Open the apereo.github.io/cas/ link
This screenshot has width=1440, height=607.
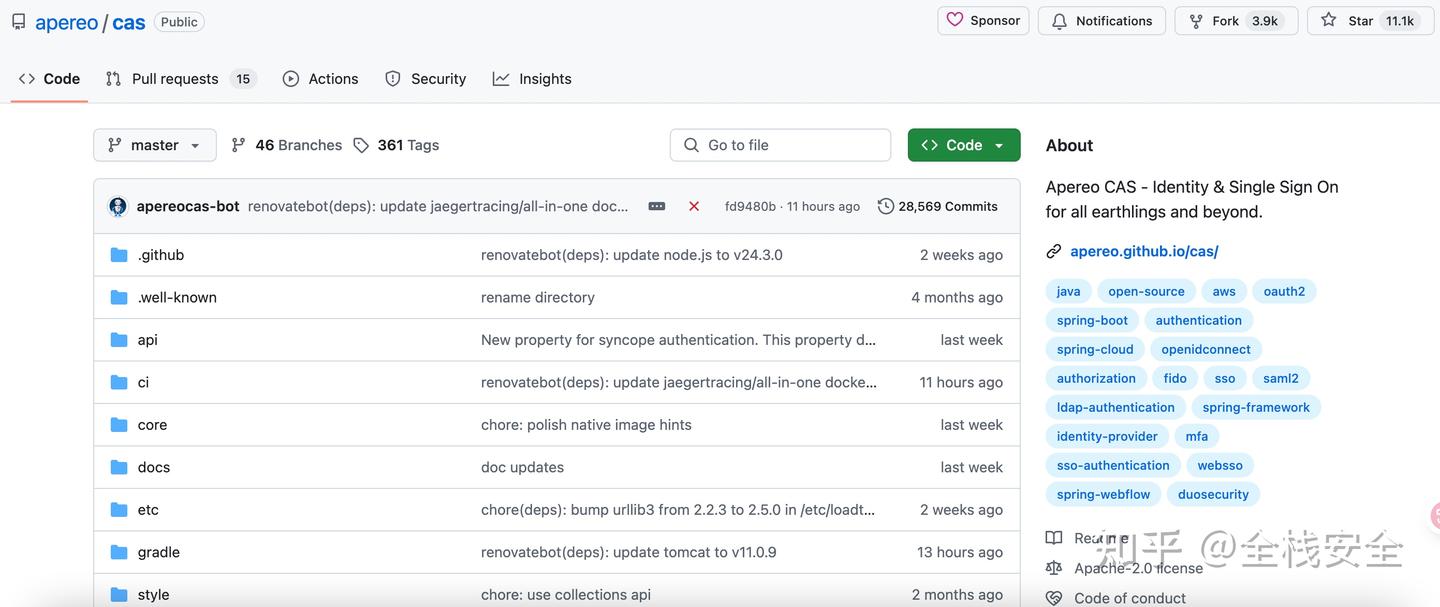pos(1144,252)
